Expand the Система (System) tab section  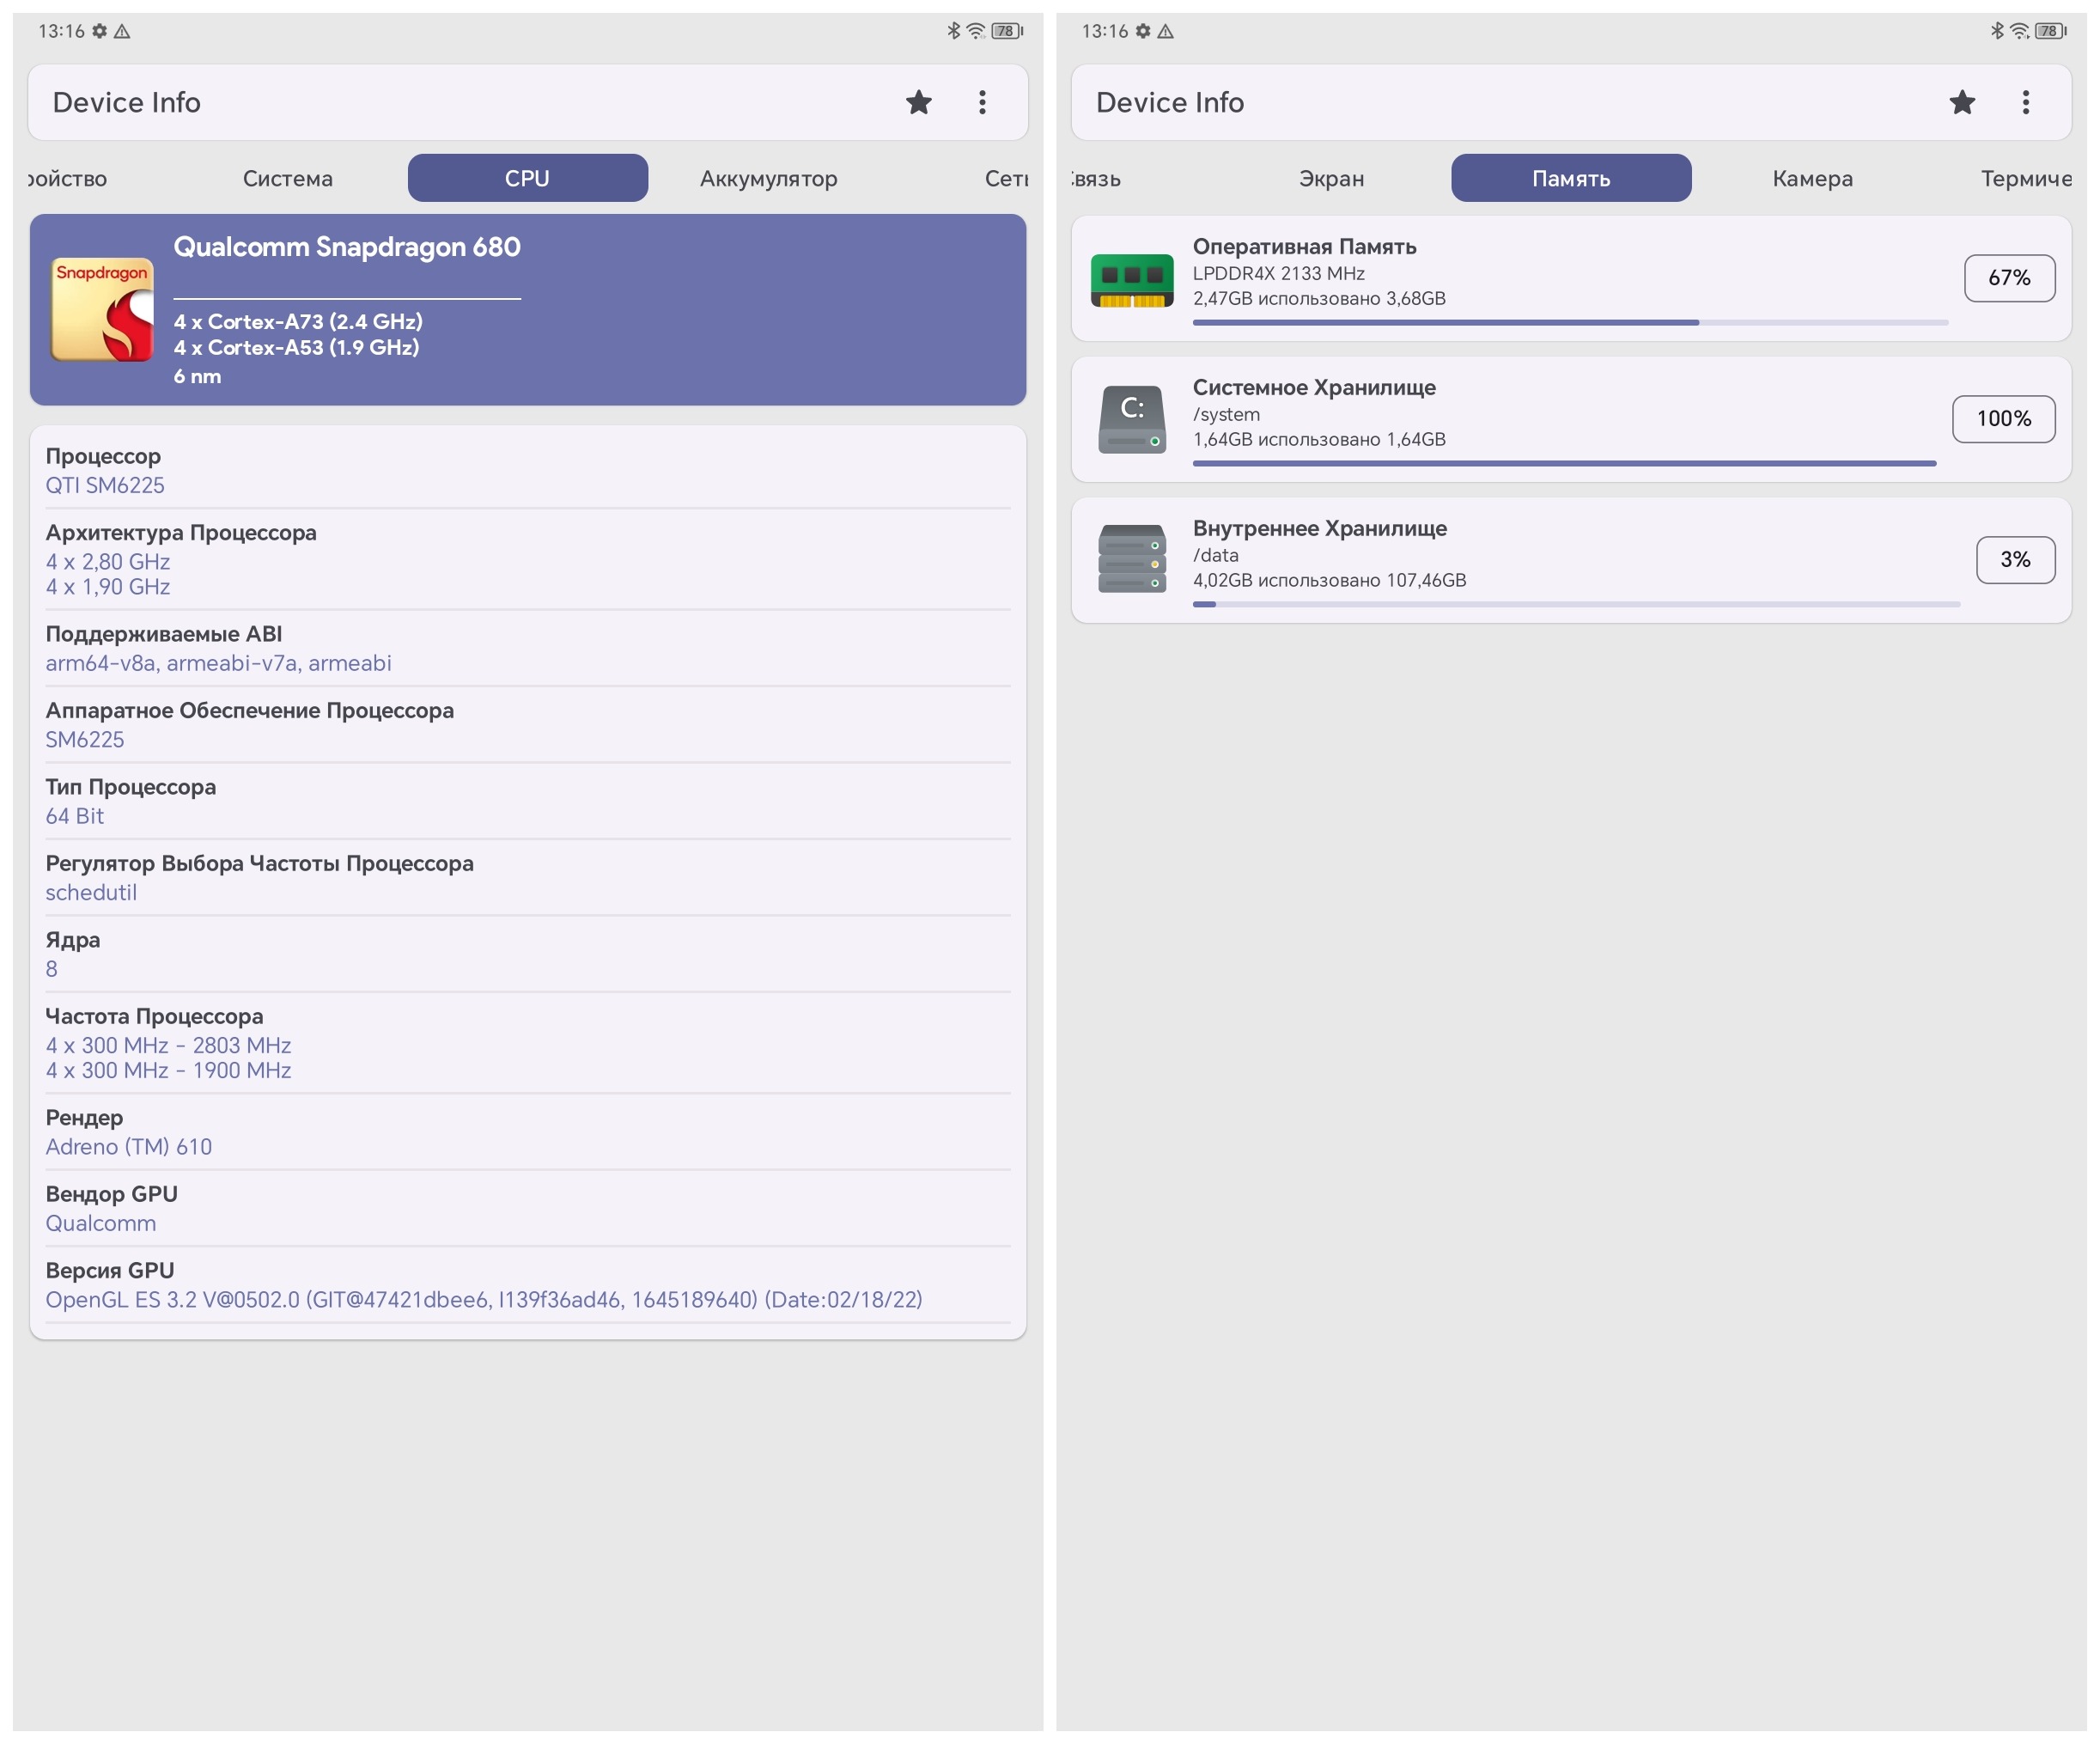click(x=286, y=178)
